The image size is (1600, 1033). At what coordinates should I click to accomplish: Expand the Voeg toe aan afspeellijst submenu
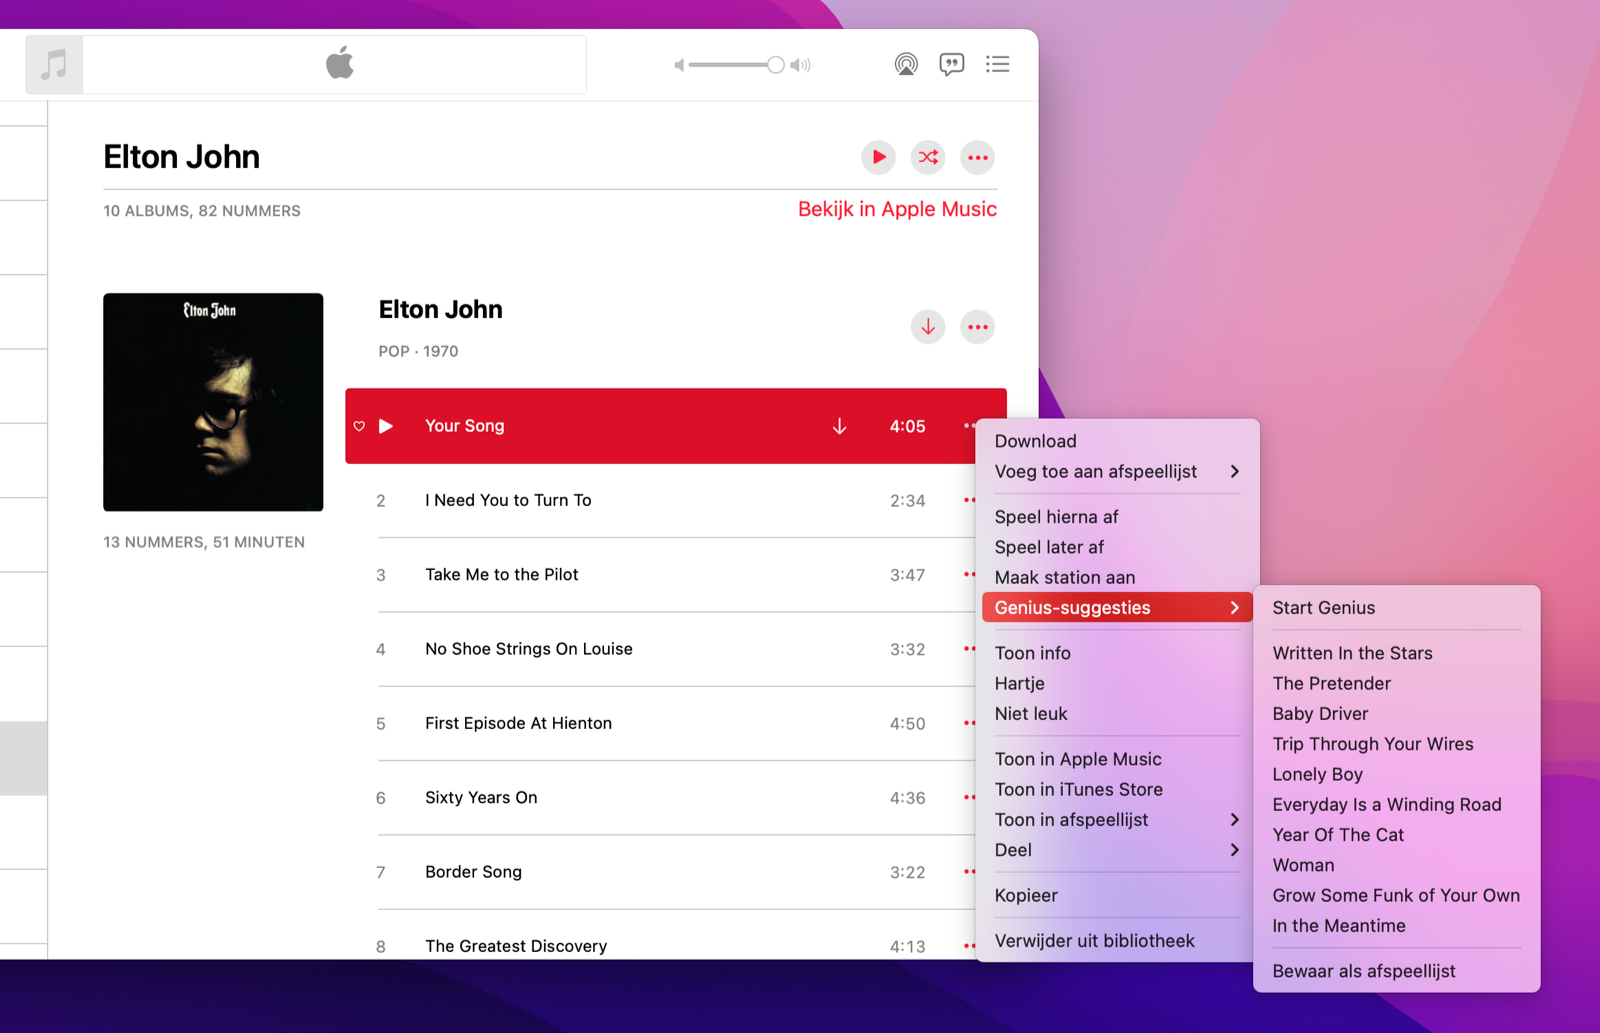point(1117,471)
